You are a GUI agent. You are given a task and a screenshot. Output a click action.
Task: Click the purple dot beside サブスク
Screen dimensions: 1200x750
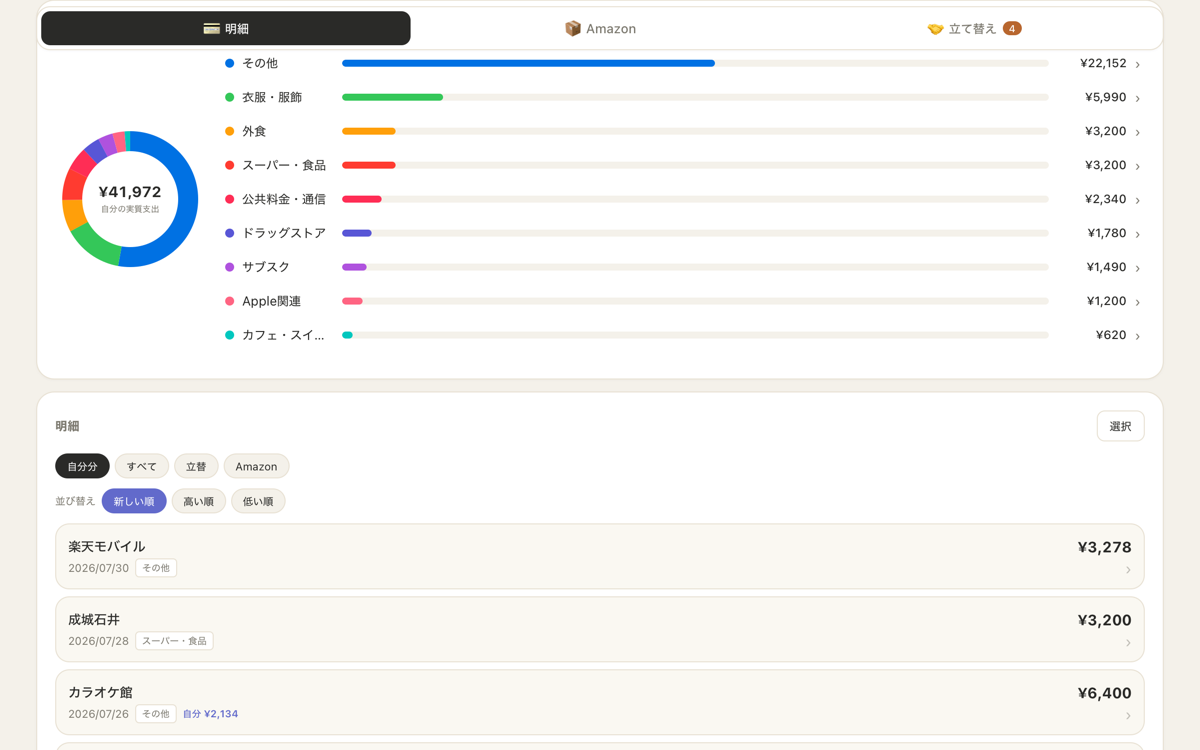pos(230,267)
